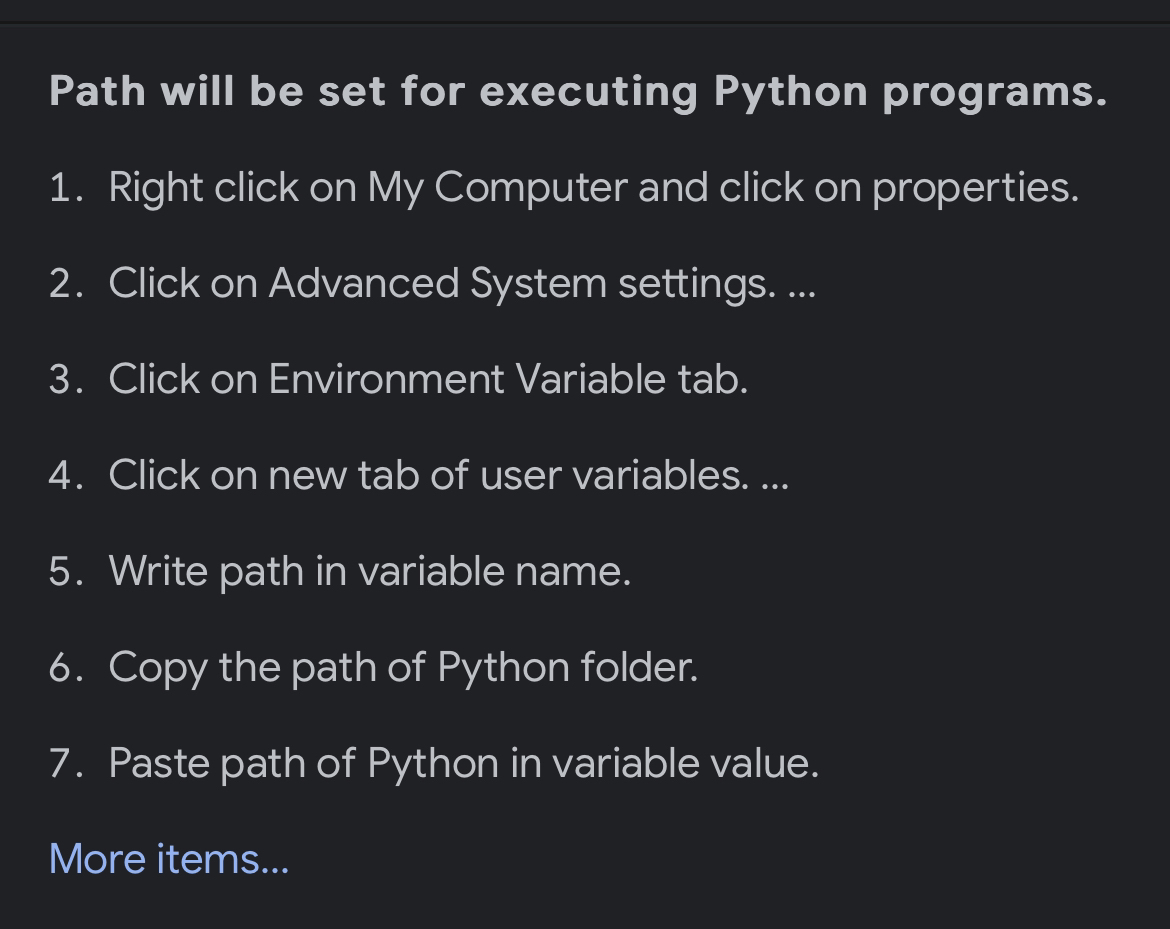The height and width of the screenshot is (929, 1170).
Task: Click the list number "5."
Action: coord(66,572)
